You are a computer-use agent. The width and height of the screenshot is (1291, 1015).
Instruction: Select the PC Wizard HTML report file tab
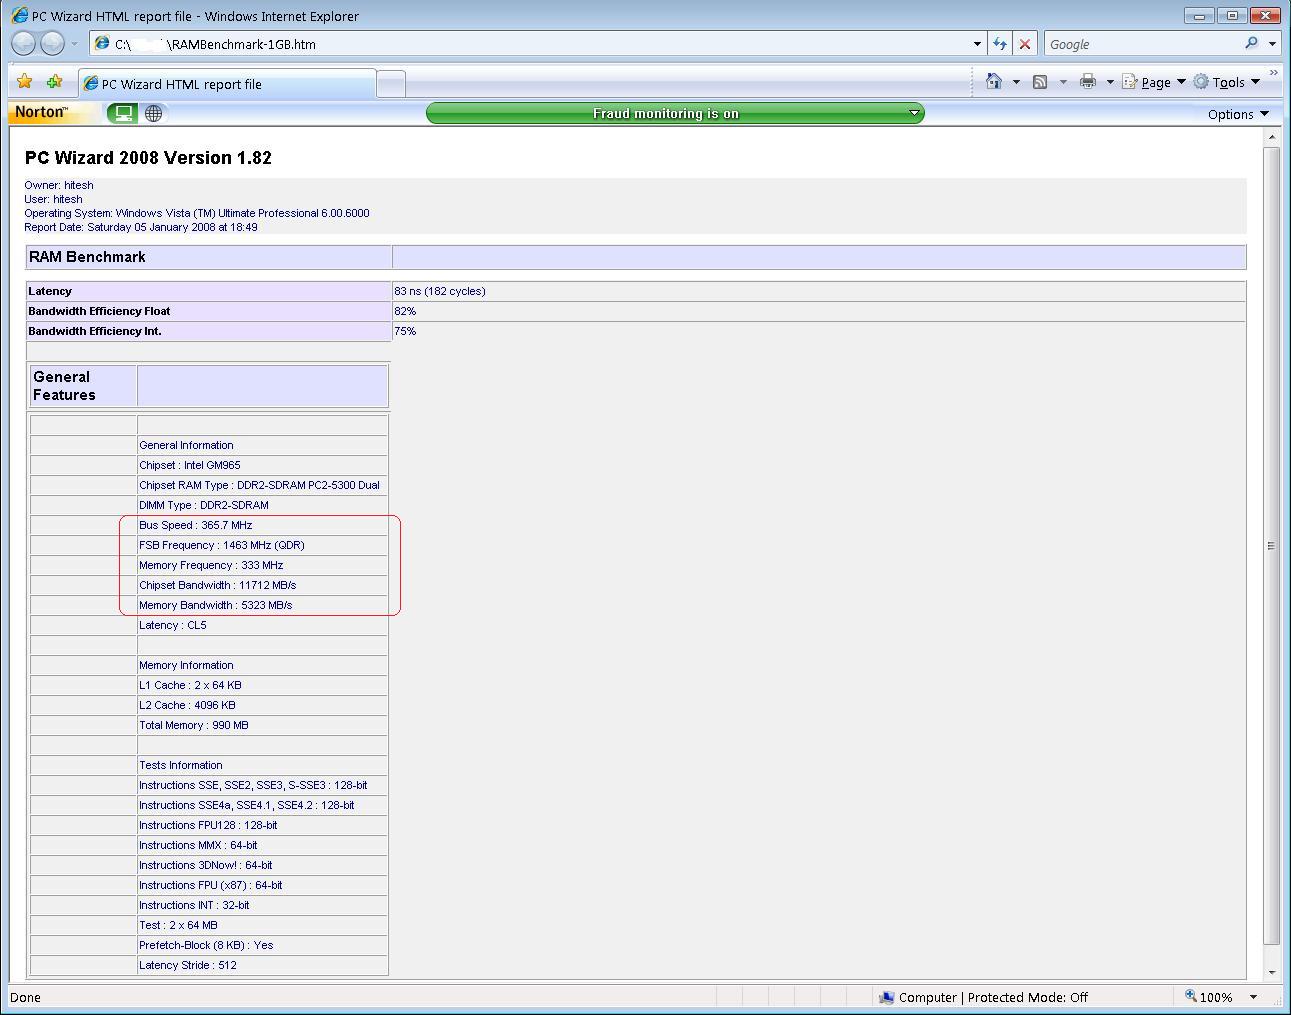(227, 84)
